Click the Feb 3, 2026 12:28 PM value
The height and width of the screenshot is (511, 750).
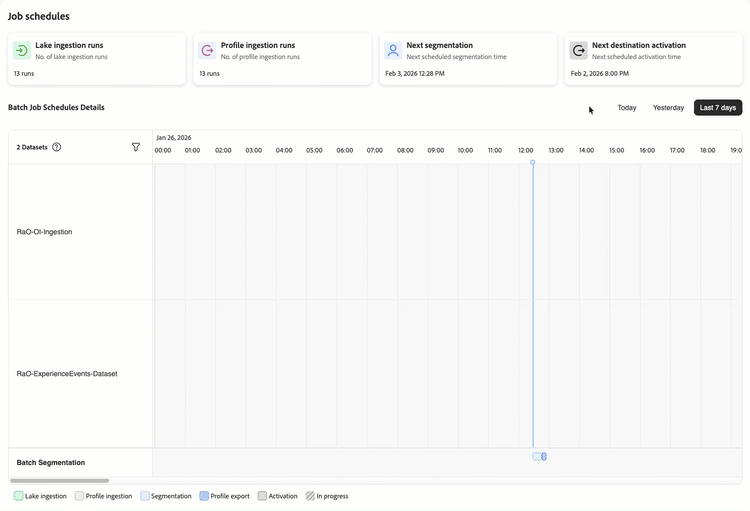(x=415, y=73)
